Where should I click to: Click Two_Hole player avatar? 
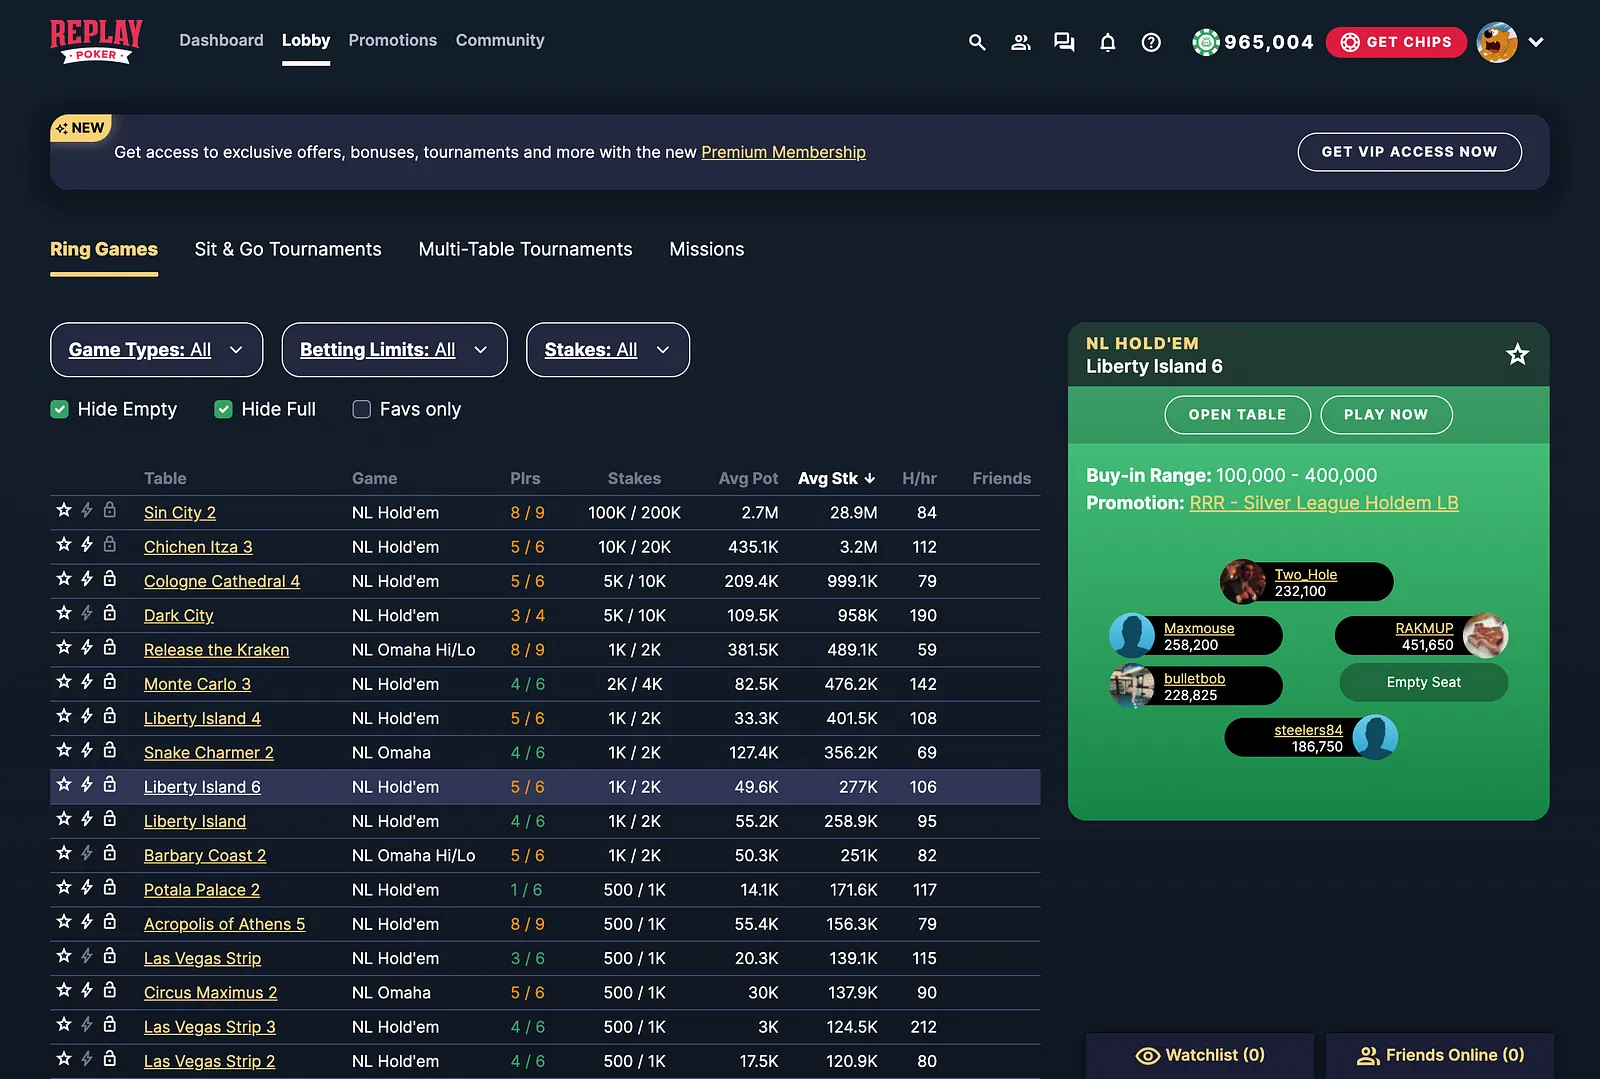click(1243, 582)
